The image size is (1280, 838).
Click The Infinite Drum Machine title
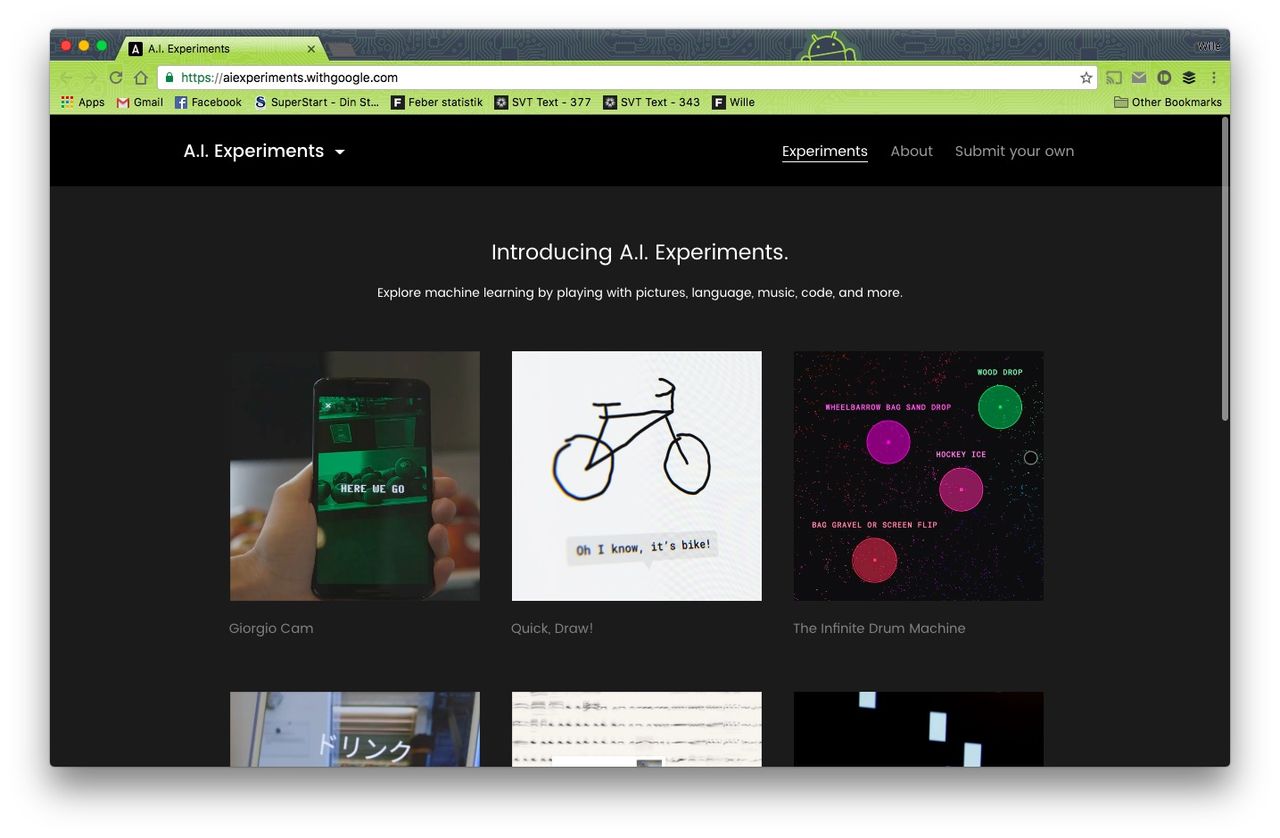879,628
